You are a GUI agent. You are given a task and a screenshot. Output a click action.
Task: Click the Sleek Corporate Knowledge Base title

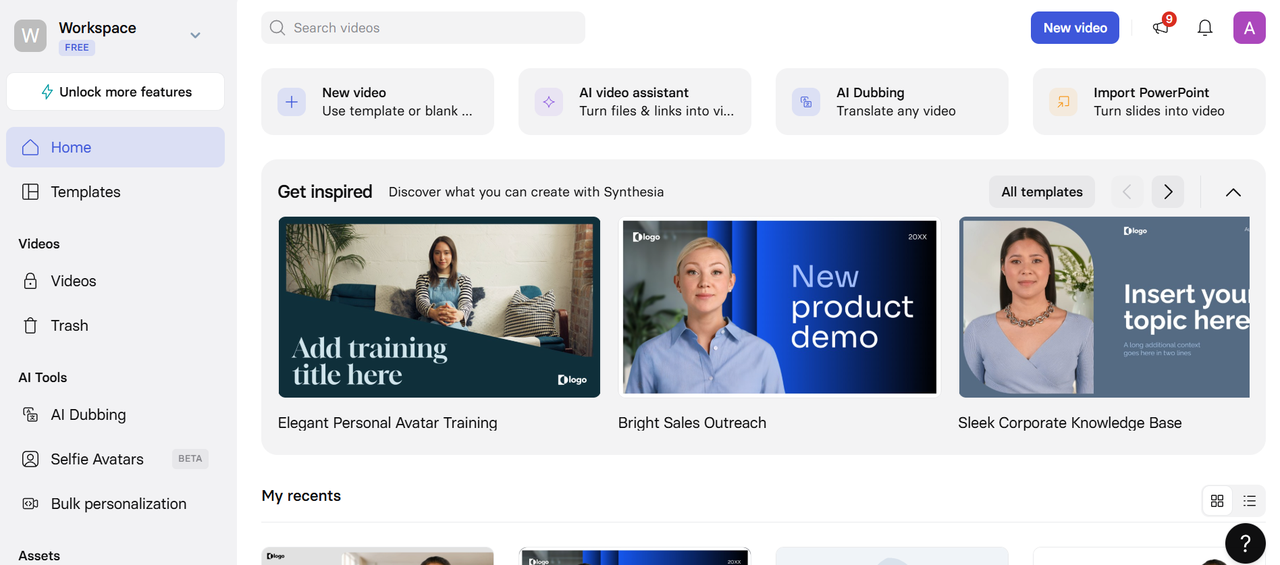[x=1070, y=423]
